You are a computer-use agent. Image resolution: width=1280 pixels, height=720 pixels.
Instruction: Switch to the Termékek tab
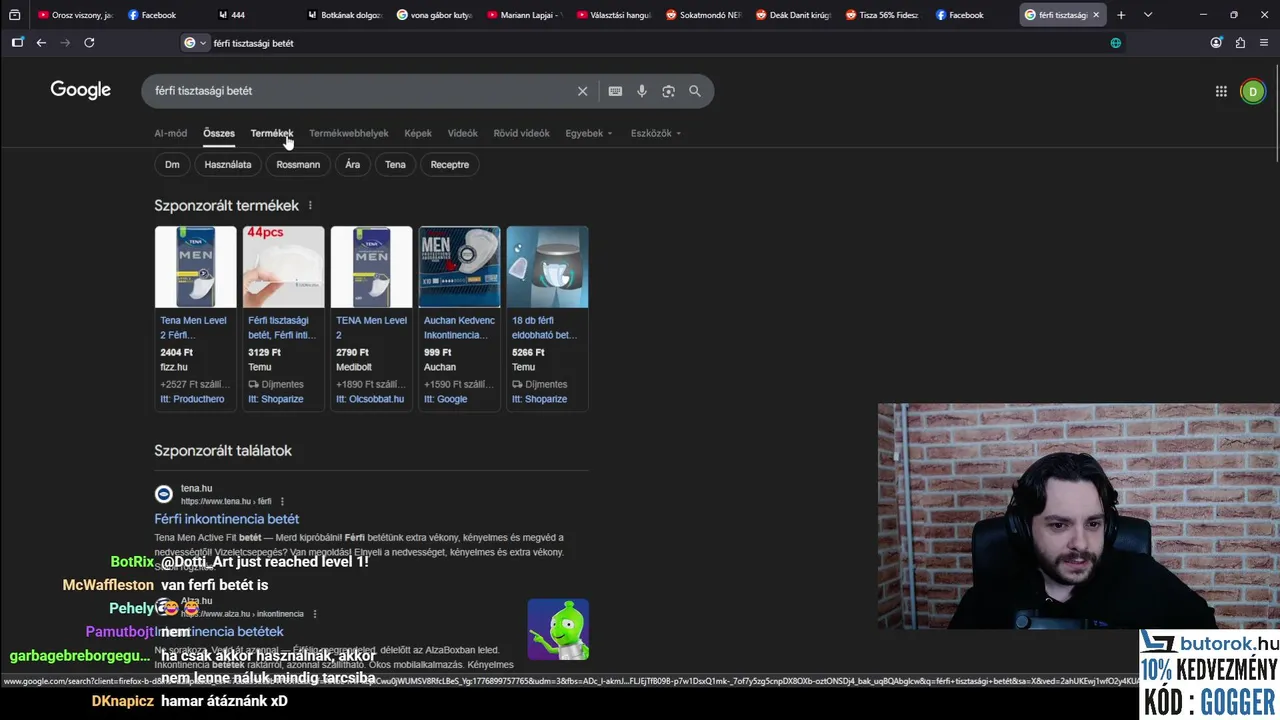272,133
